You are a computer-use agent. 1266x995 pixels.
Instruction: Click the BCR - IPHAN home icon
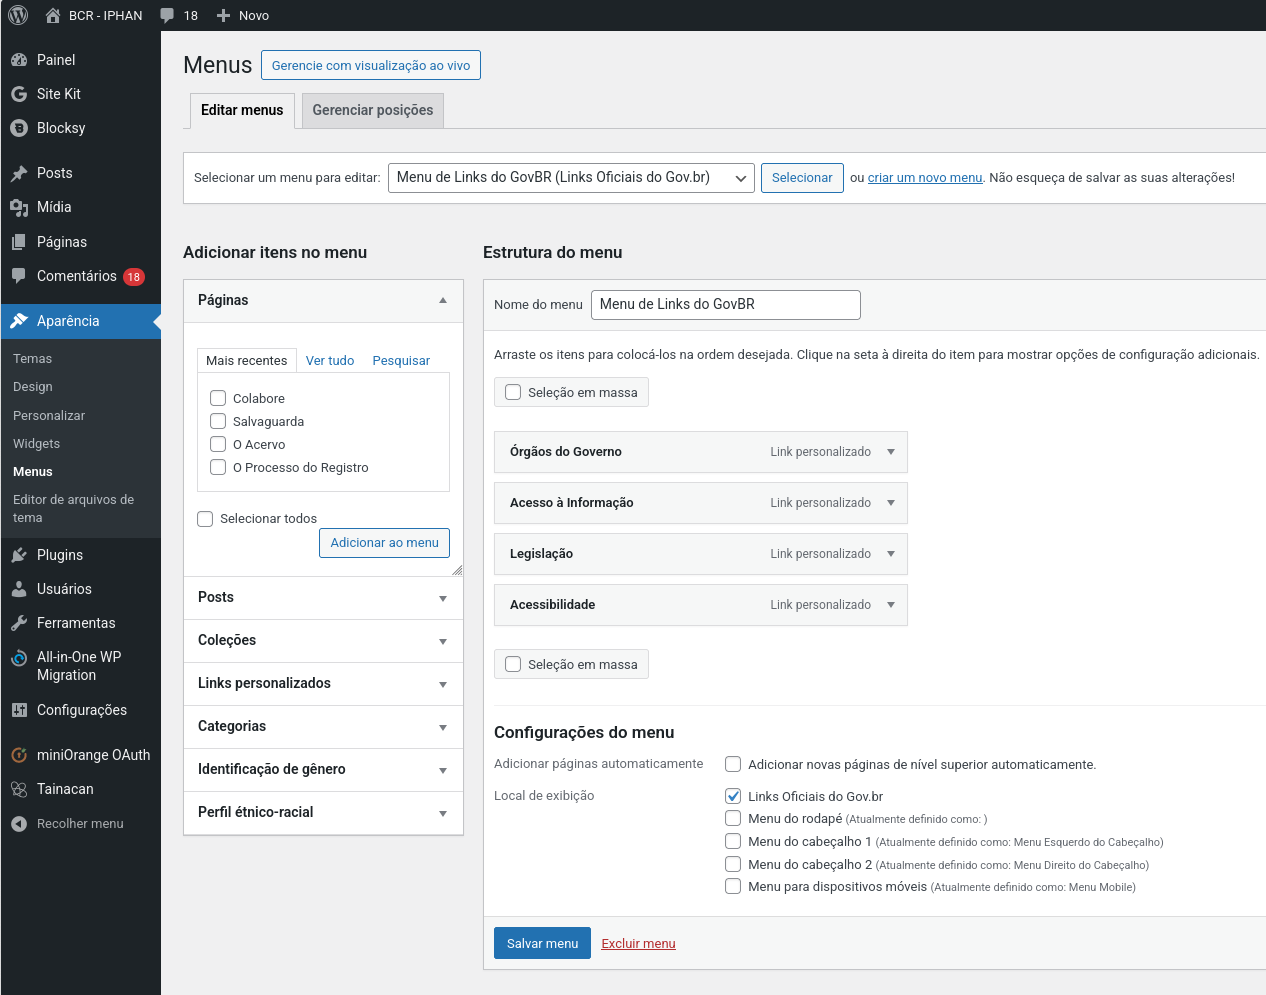pos(53,15)
